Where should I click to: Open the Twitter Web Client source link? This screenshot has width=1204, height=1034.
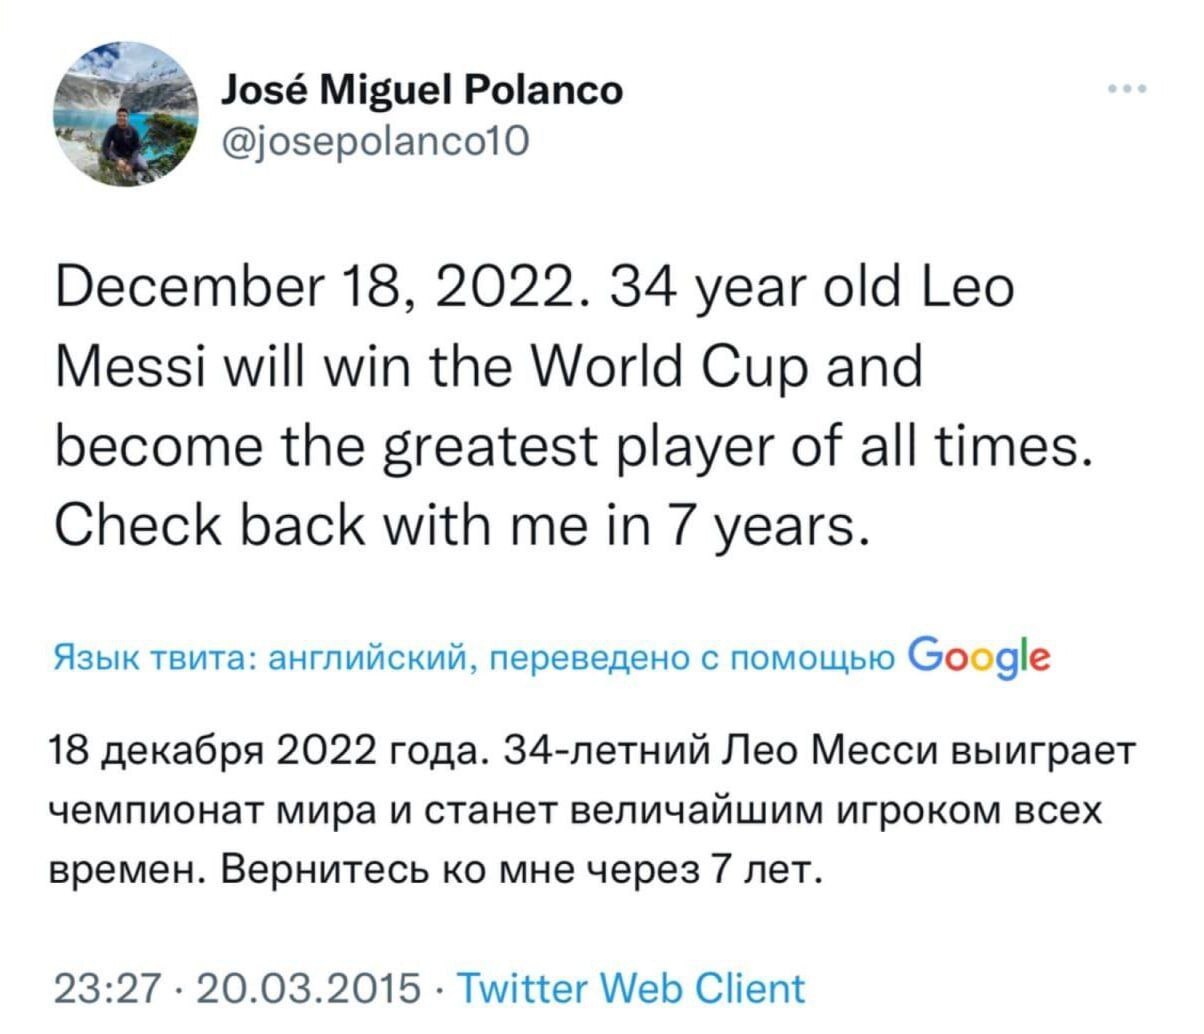click(630, 989)
